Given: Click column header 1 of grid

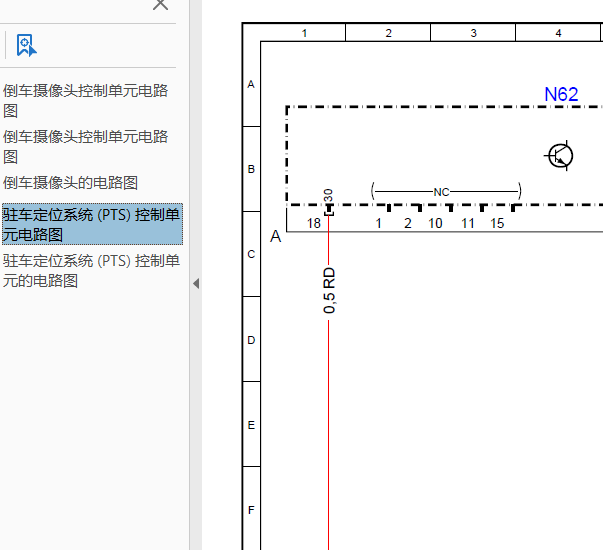Looking at the screenshot, I should (x=304, y=33).
